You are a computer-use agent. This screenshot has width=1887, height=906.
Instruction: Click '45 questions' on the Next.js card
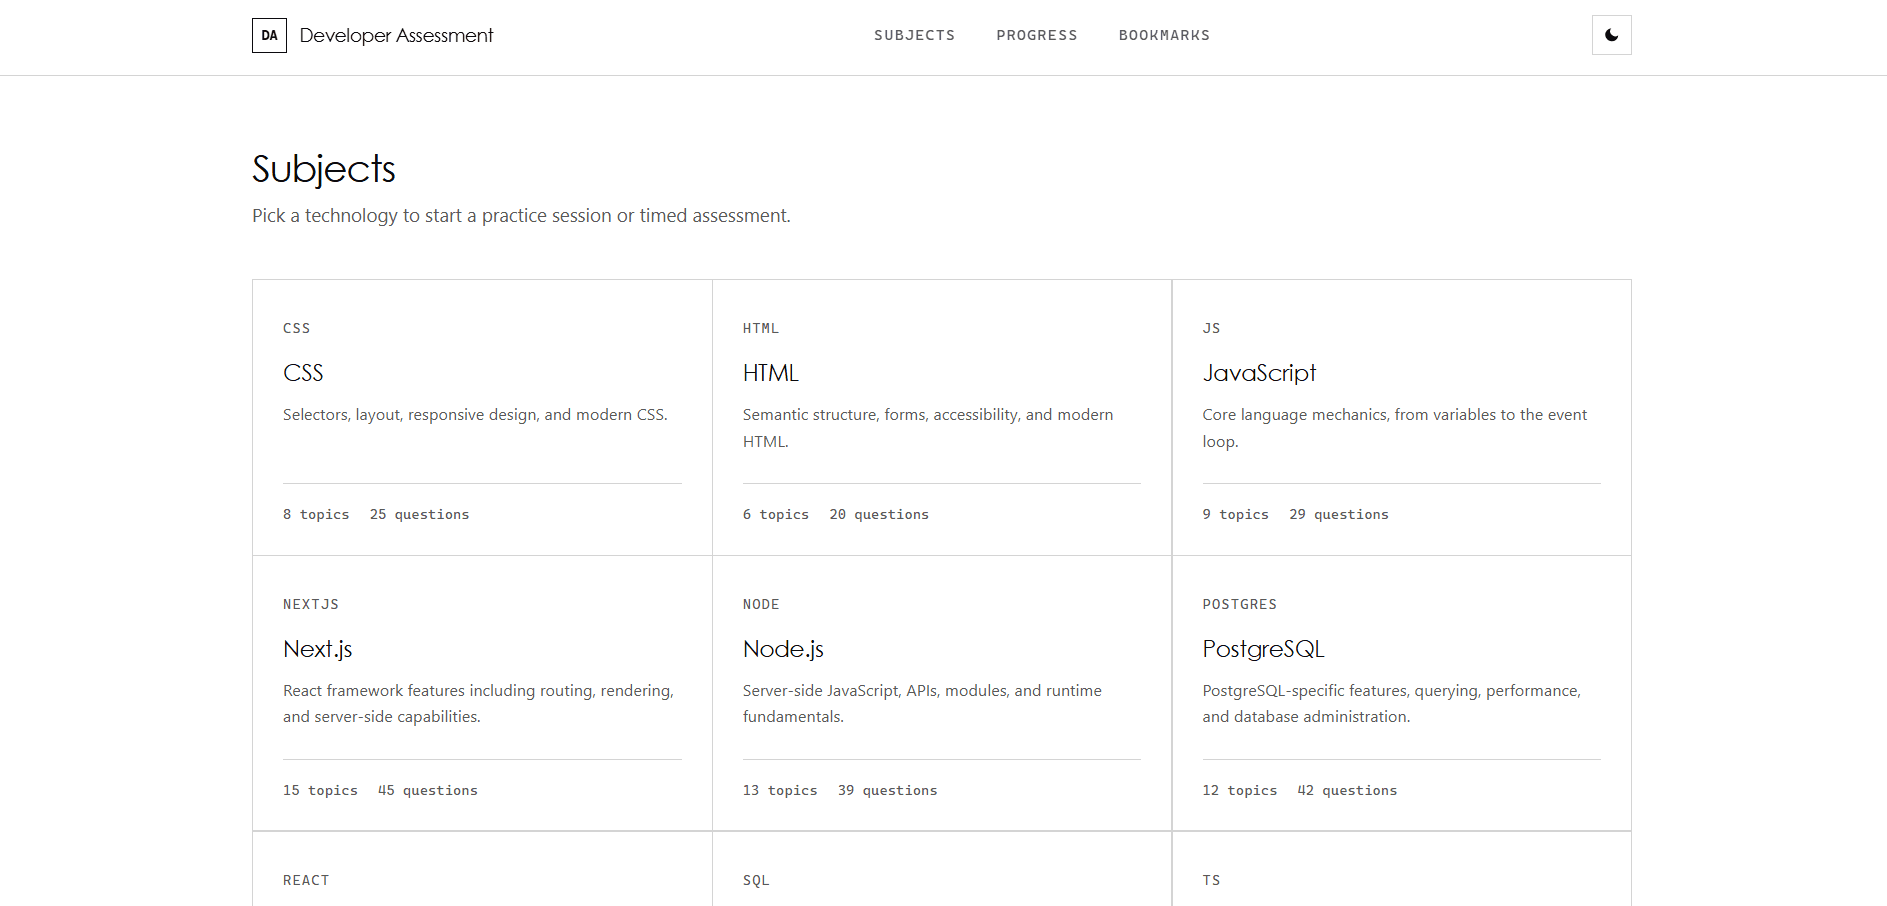[428, 790]
